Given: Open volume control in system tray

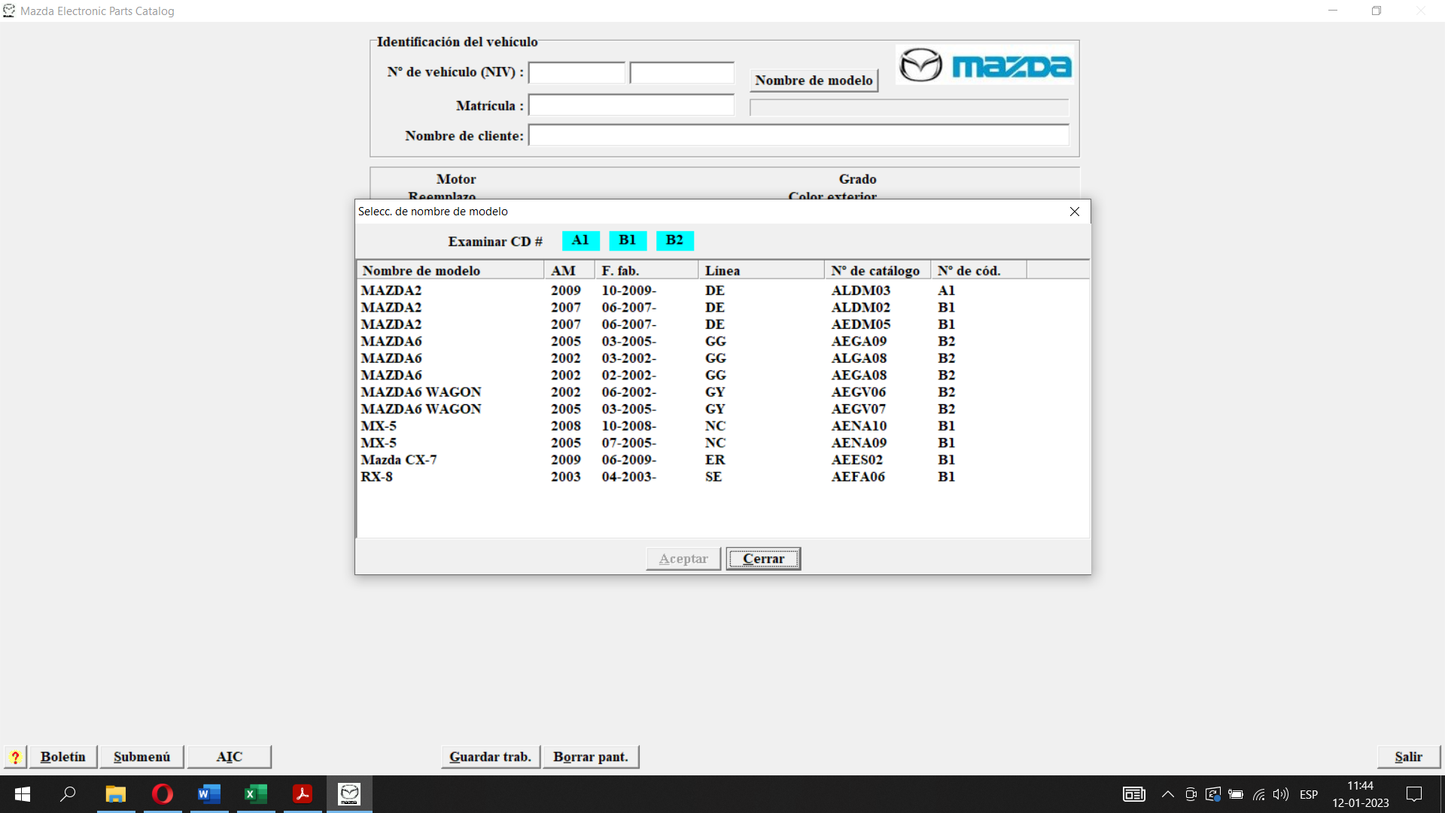Looking at the screenshot, I should coord(1281,795).
